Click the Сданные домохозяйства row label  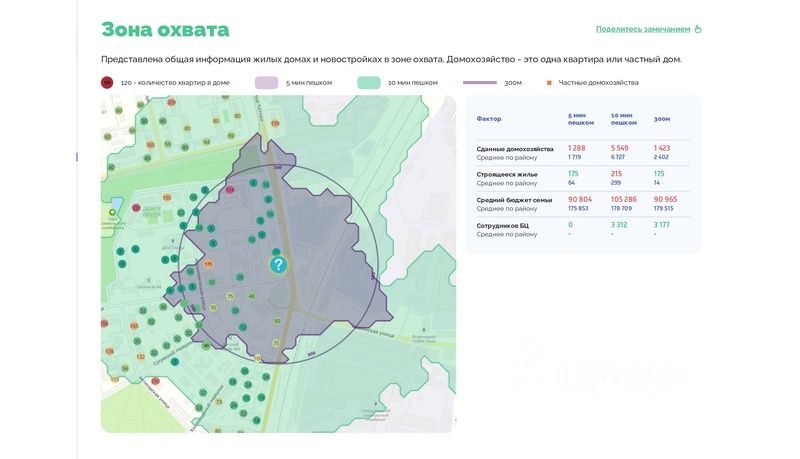[514, 148]
